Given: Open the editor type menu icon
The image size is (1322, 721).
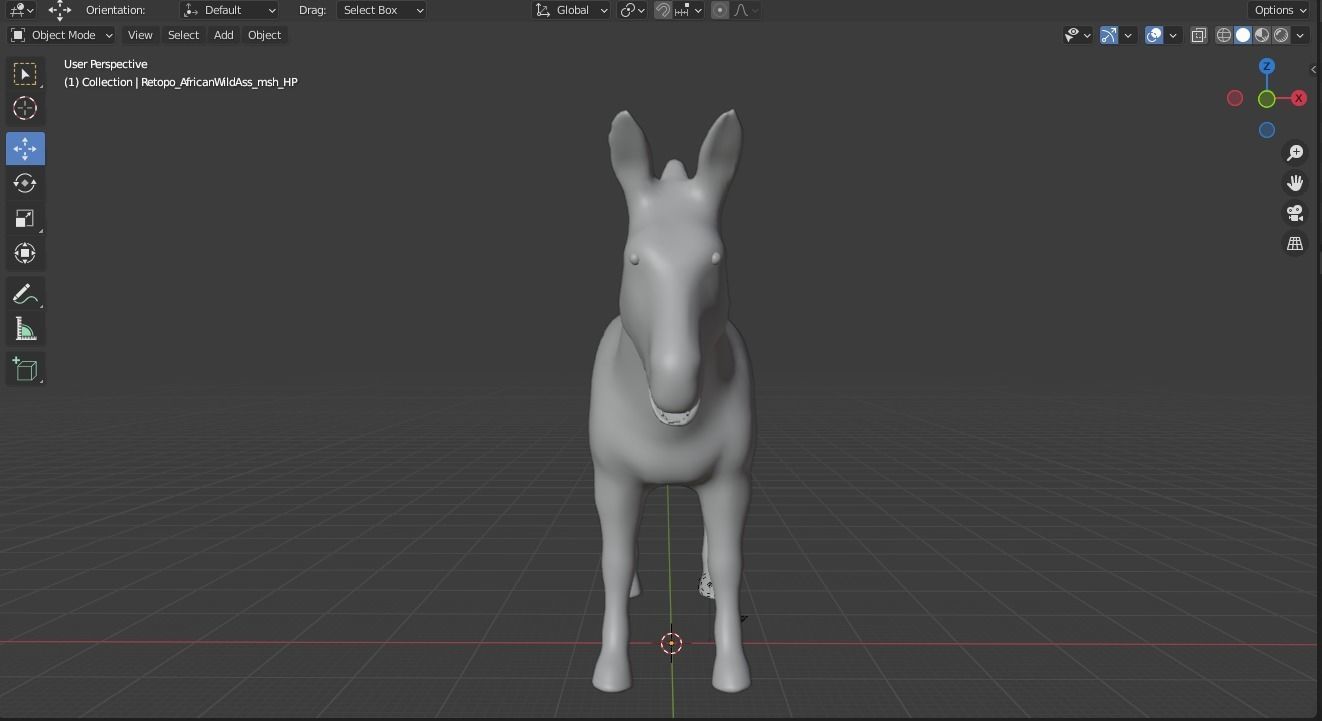Looking at the screenshot, I should tap(21, 10).
